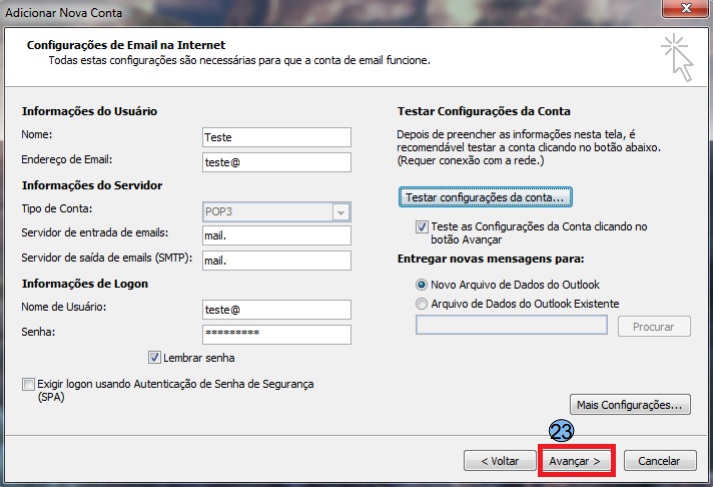Cancel the account setup with Cancelar

[x=659, y=461]
